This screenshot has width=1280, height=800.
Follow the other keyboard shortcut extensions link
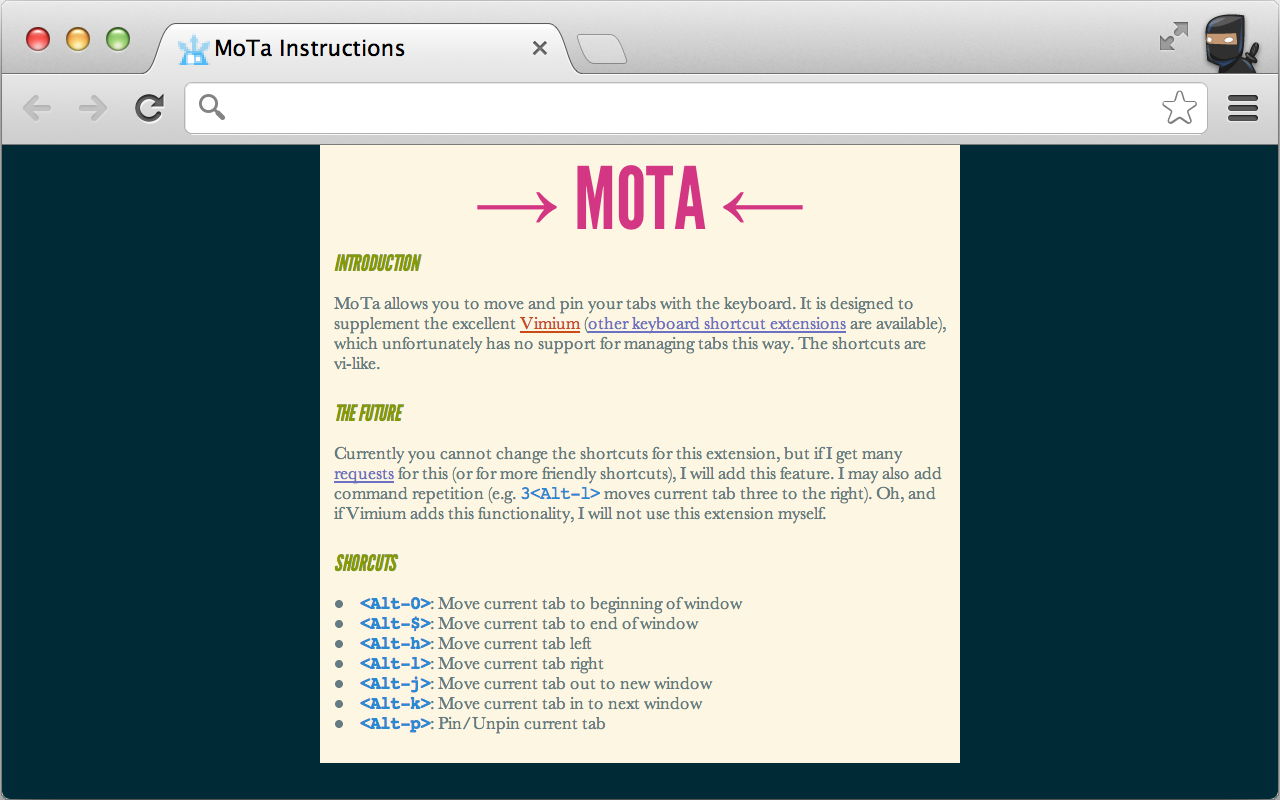pyautogui.click(x=717, y=324)
